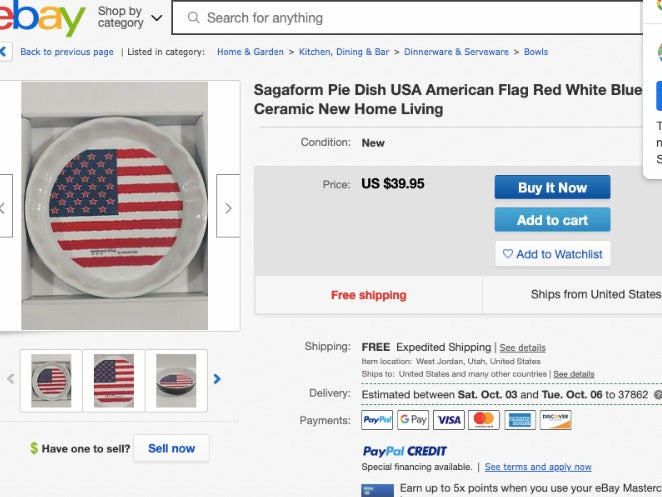Show next product image with right arrow
Viewport: 662px width, 497px height.
[x=228, y=207]
